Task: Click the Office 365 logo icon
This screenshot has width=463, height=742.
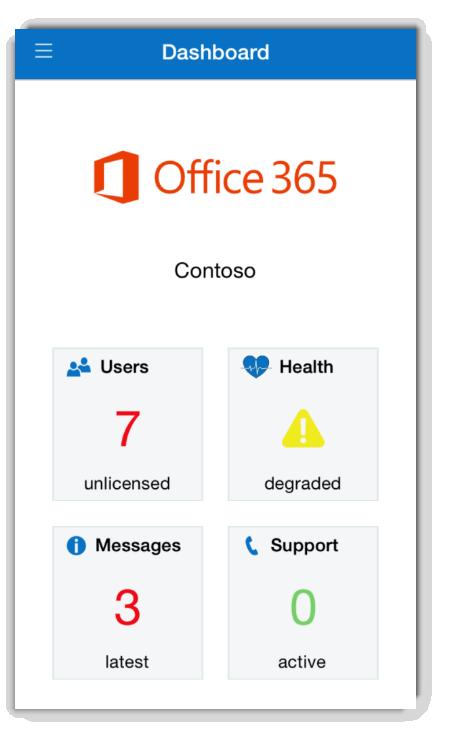Action: coord(116,177)
